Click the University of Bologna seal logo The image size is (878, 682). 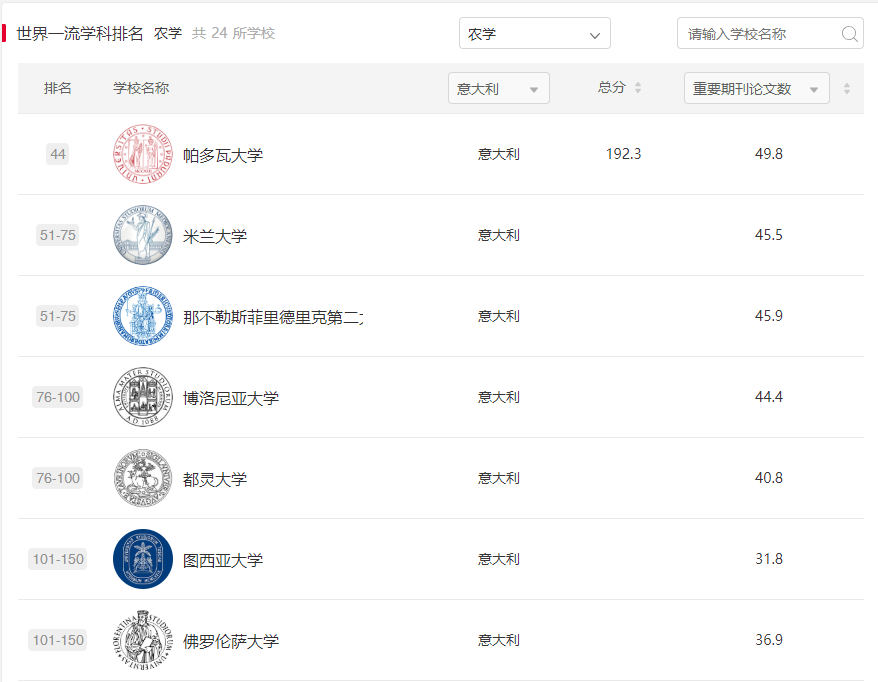click(142, 397)
